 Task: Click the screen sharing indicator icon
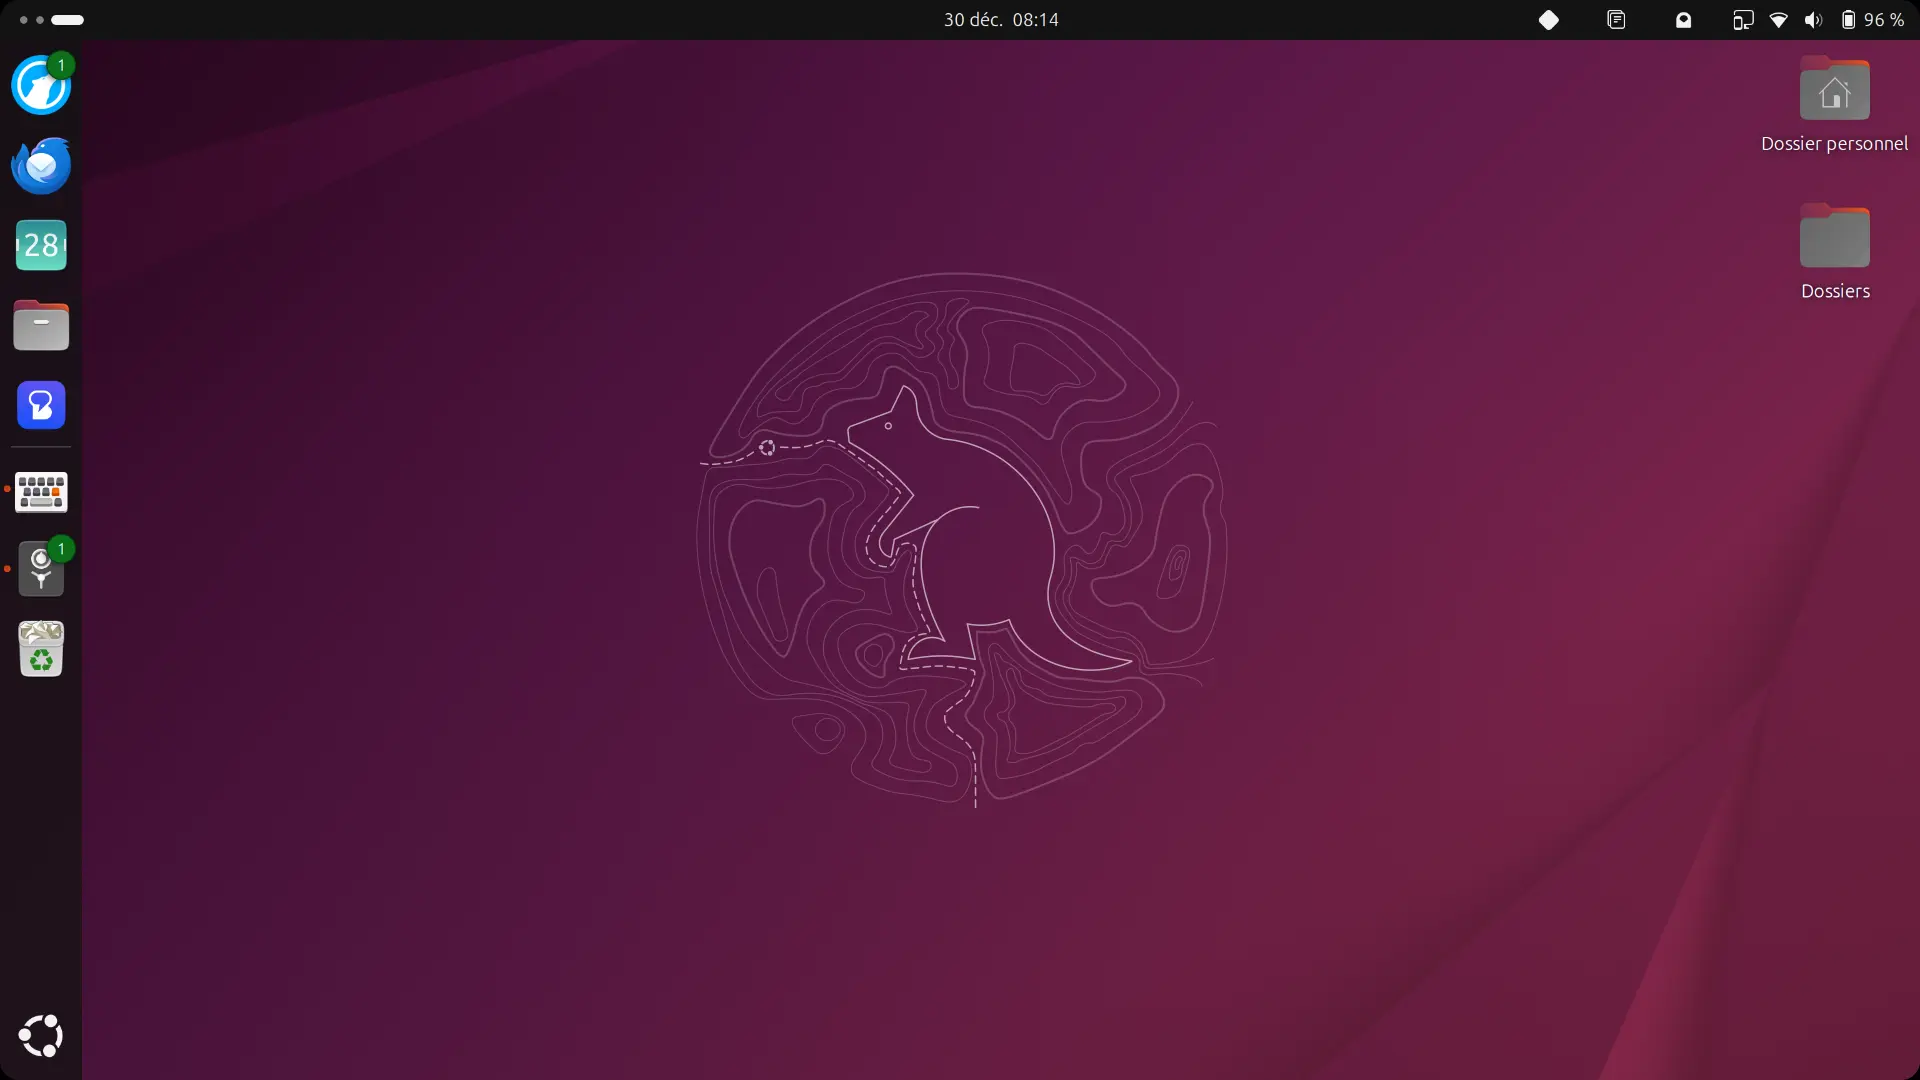1743,20
